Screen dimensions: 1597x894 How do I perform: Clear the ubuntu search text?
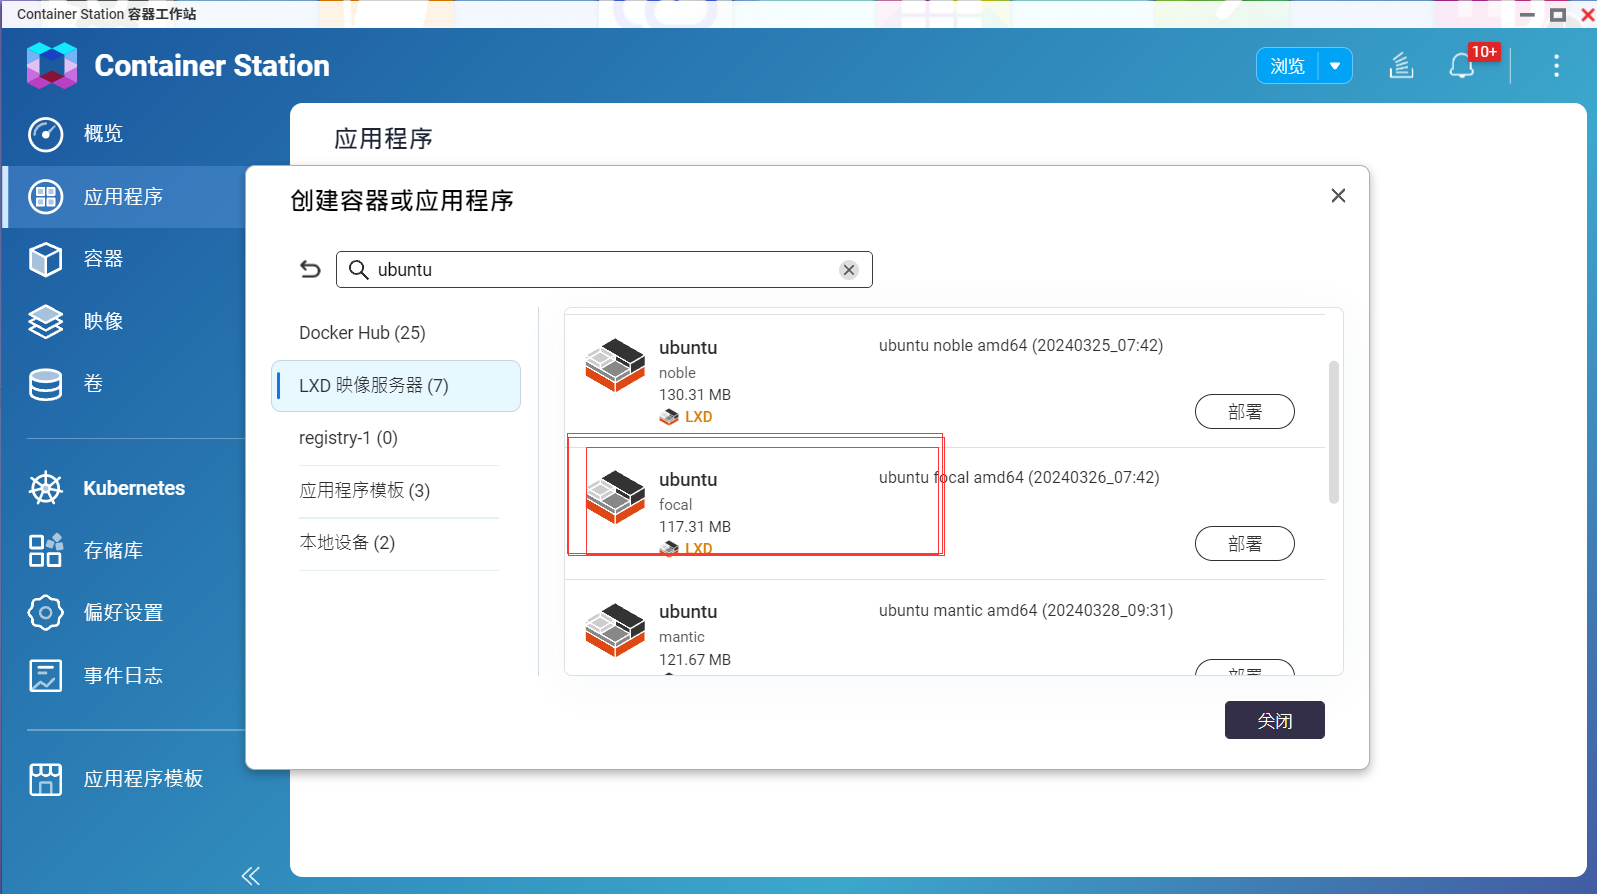[848, 270]
